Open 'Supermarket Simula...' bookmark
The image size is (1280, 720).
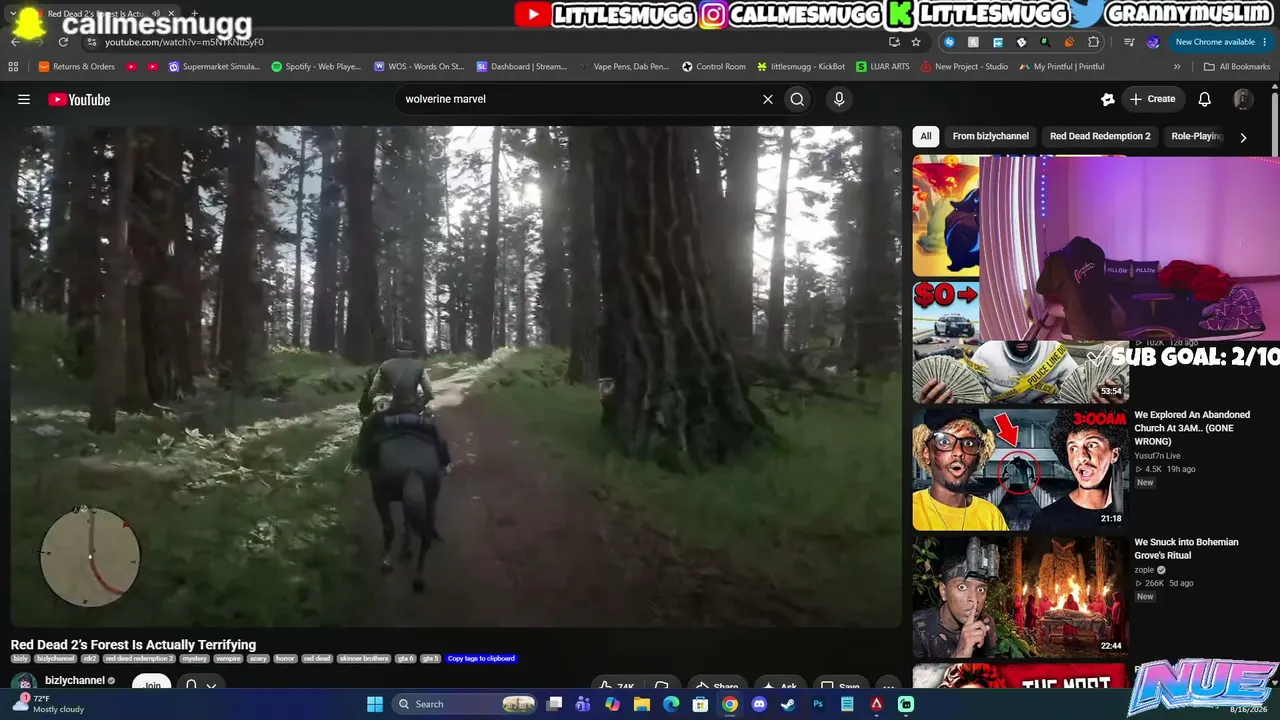(214, 67)
